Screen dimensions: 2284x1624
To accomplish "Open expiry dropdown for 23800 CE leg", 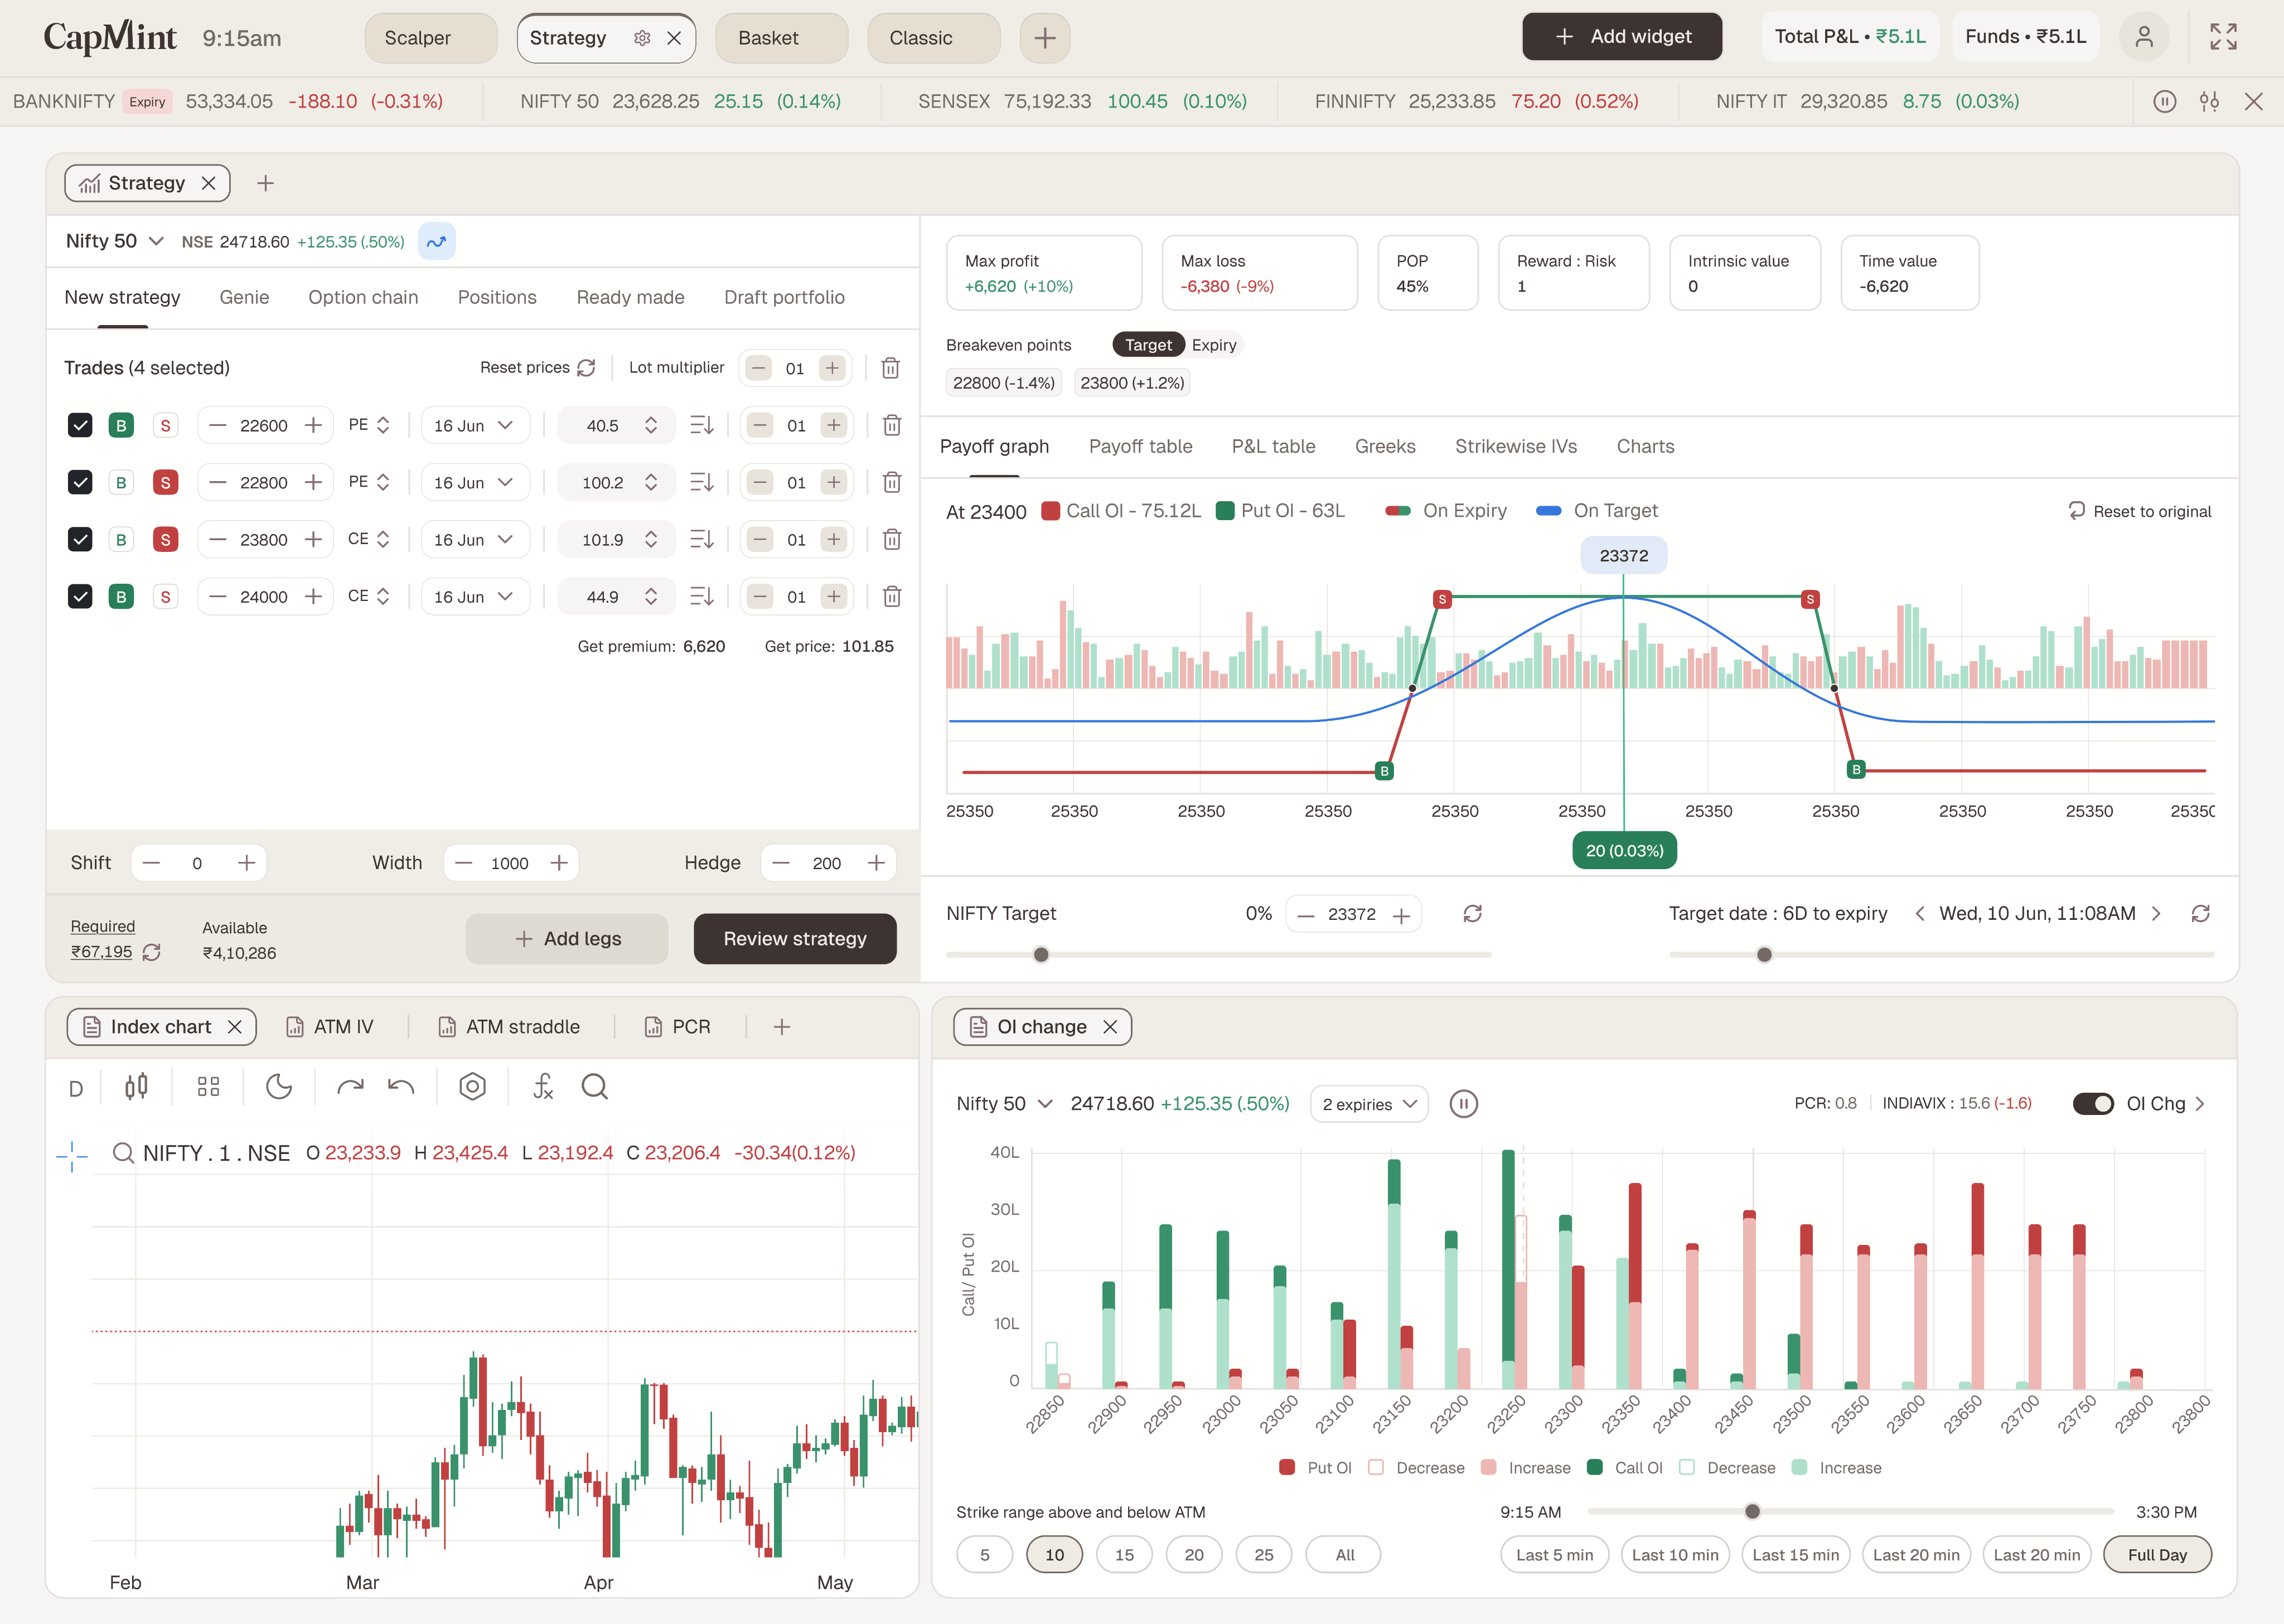I will [x=474, y=539].
